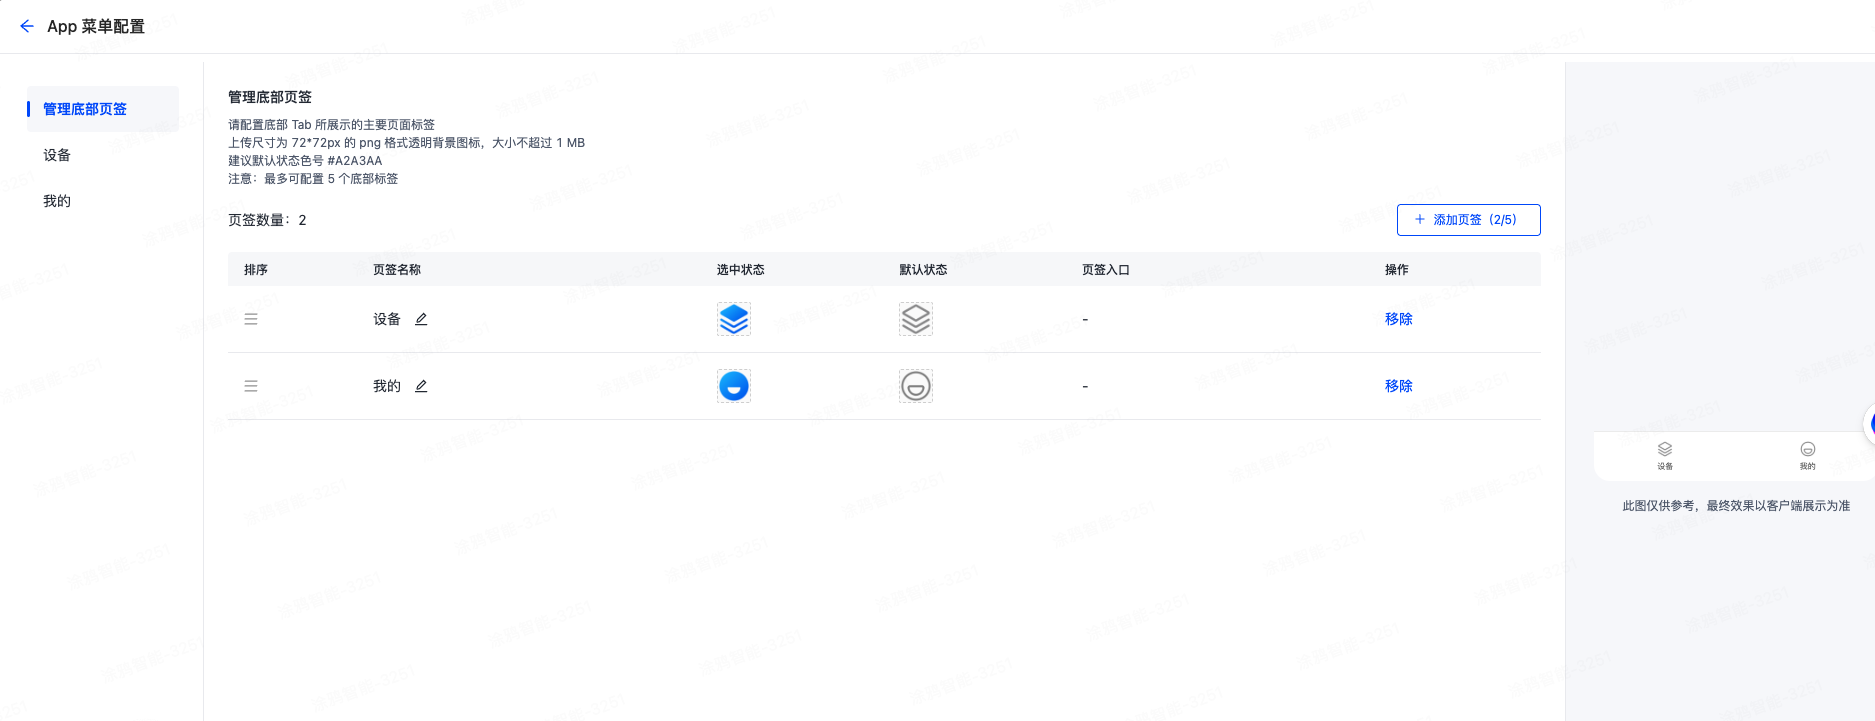
Task: Click the edit pencil next to 设备
Action: click(421, 319)
